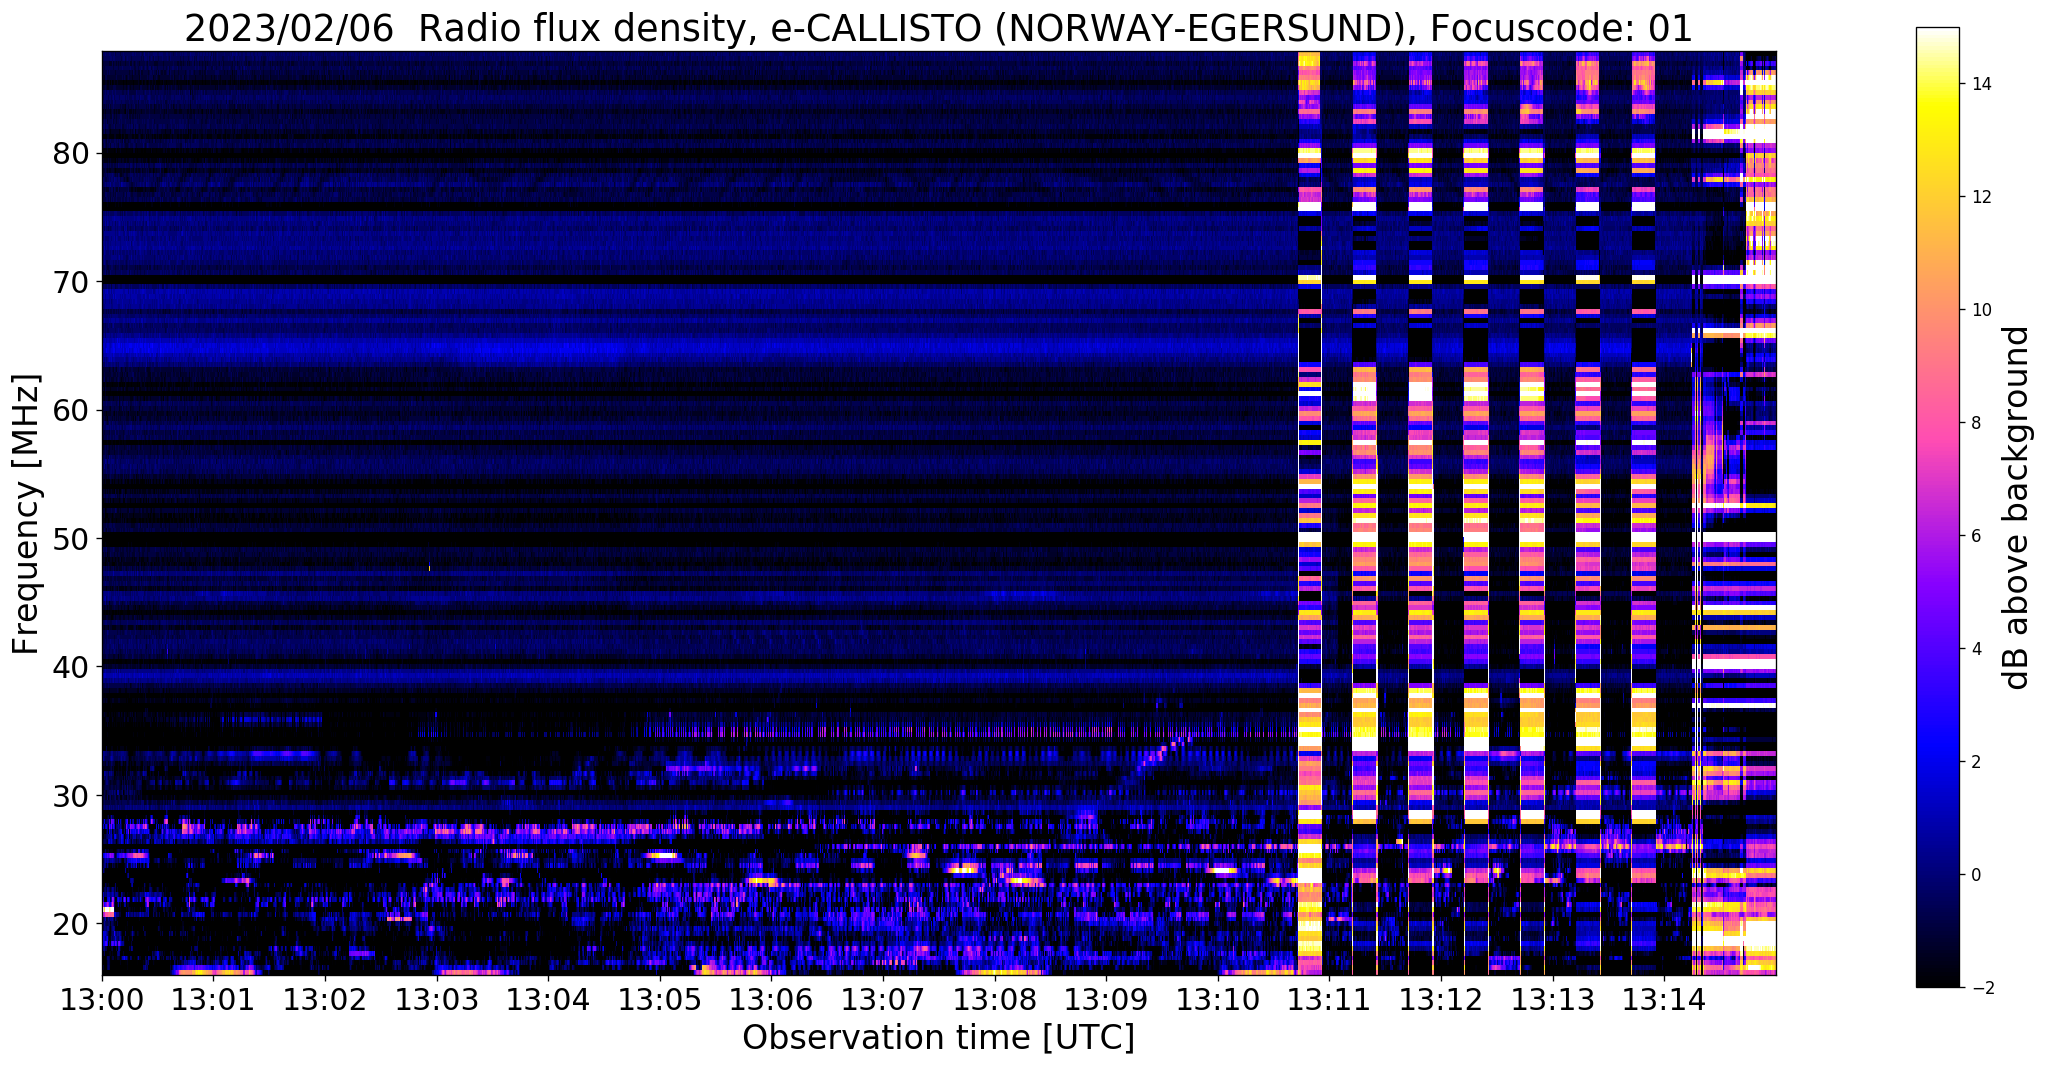2047x1067 pixels.
Task: Click the 13:00 time tick label
Action: (x=102, y=999)
